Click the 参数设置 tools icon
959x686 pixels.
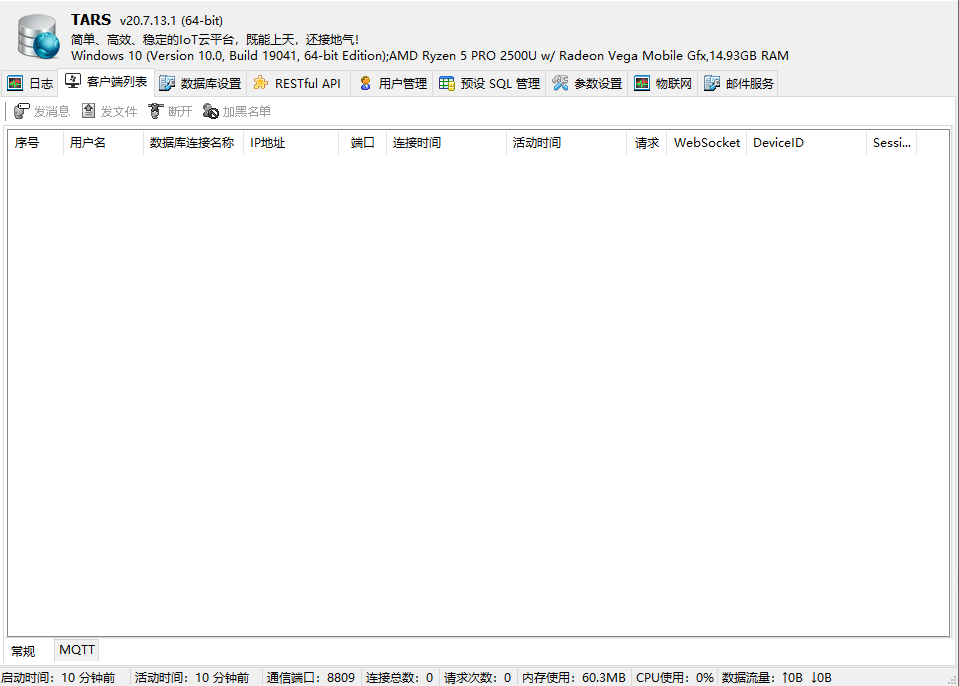click(560, 83)
